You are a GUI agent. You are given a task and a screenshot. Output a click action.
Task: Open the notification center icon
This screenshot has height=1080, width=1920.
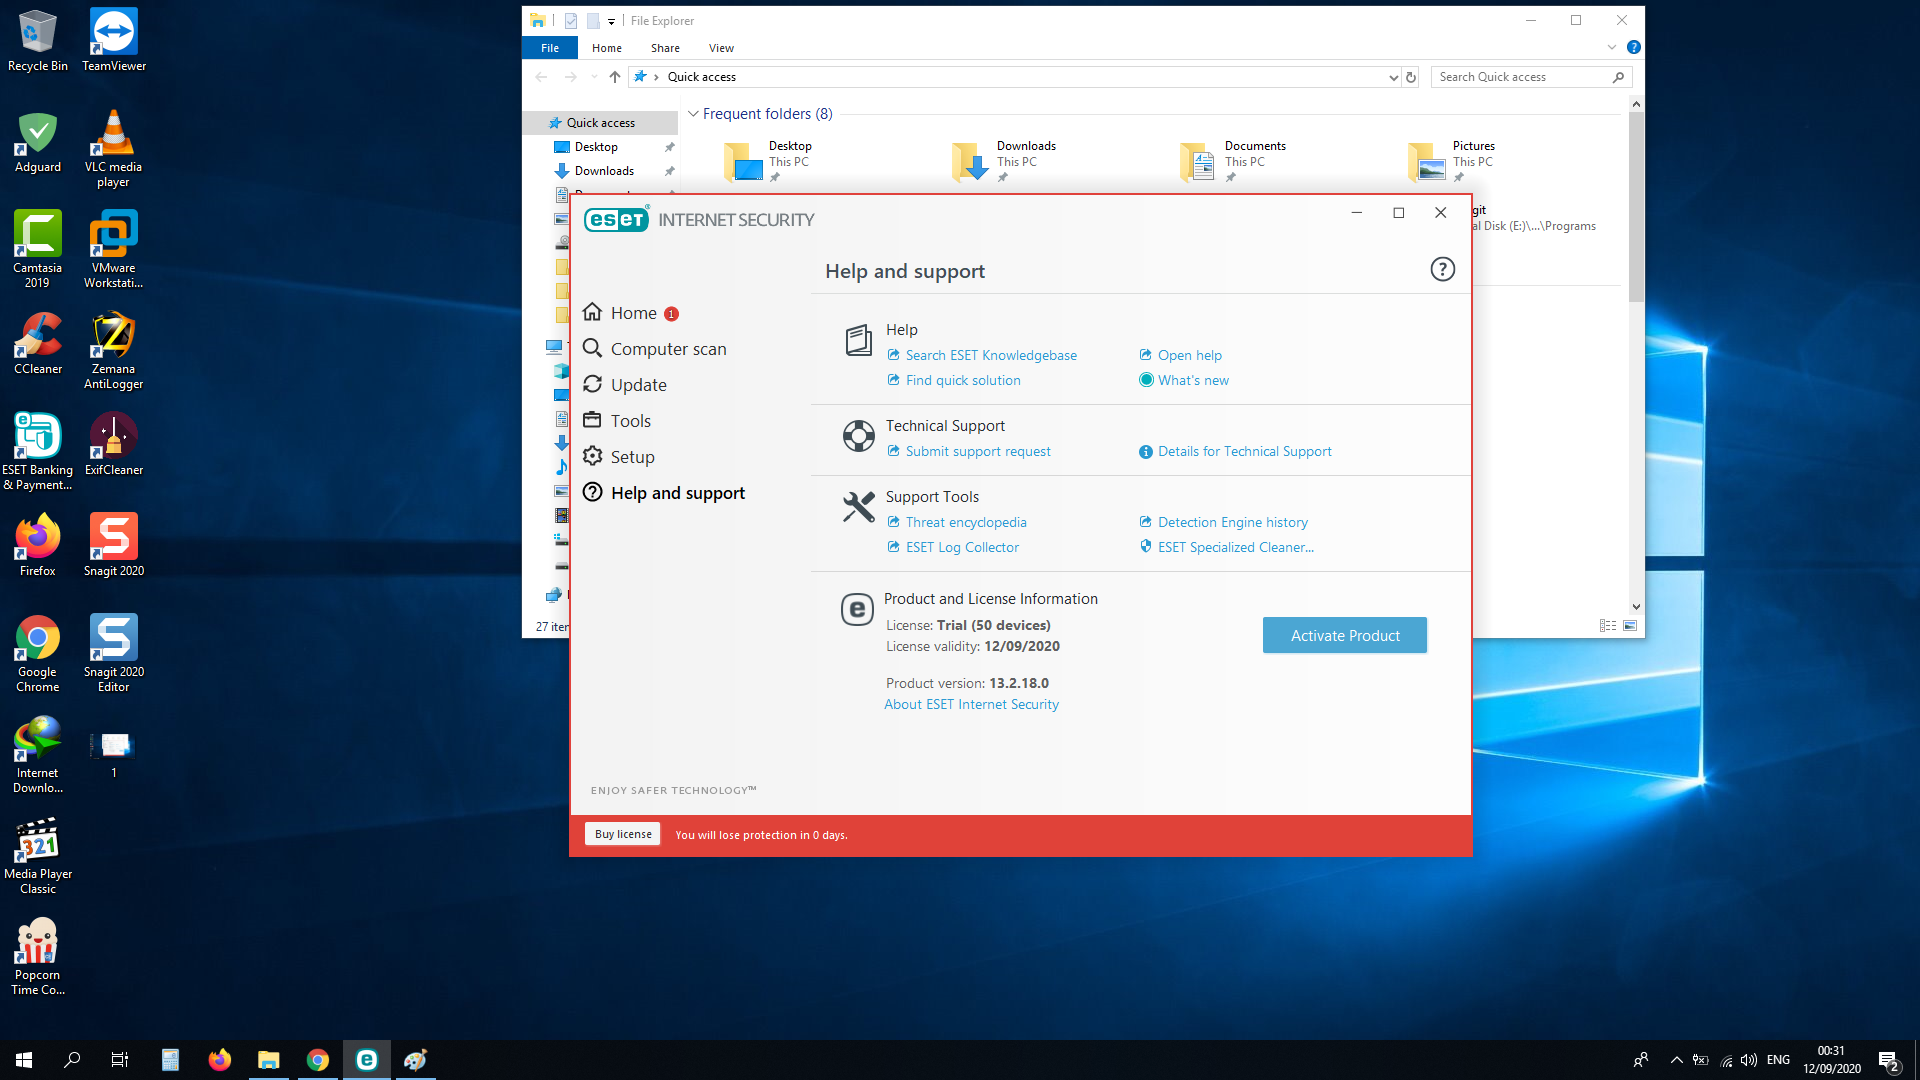coord(1888,1060)
